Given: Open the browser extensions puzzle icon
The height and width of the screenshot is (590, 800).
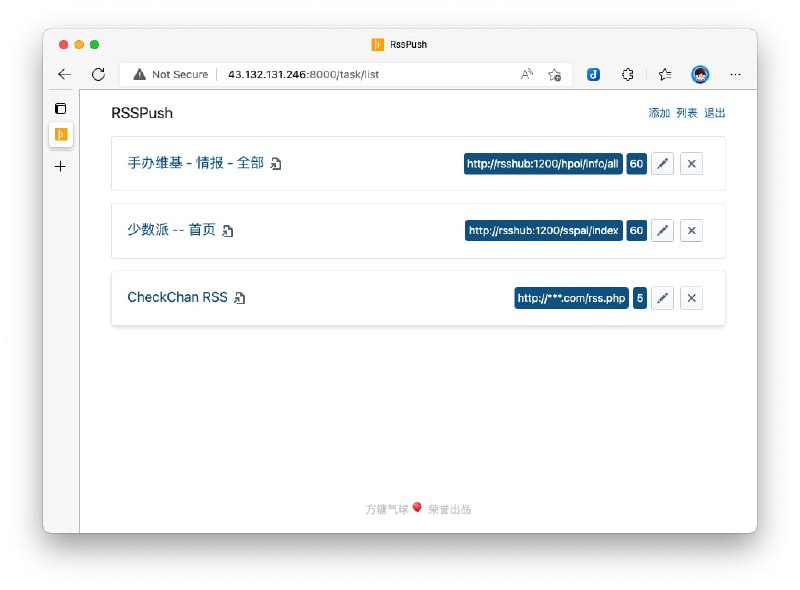Looking at the screenshot, I should coord(627,74).
